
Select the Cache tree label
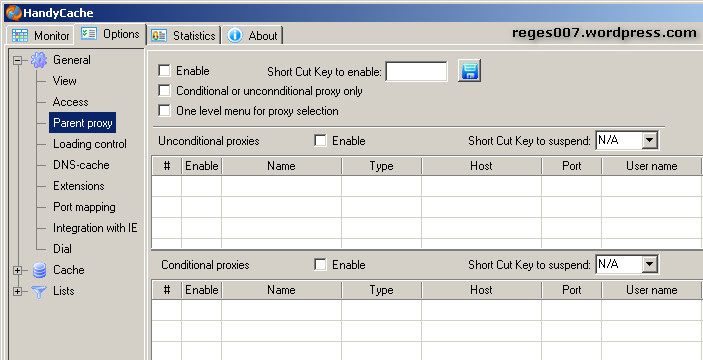tap(69, 270)
